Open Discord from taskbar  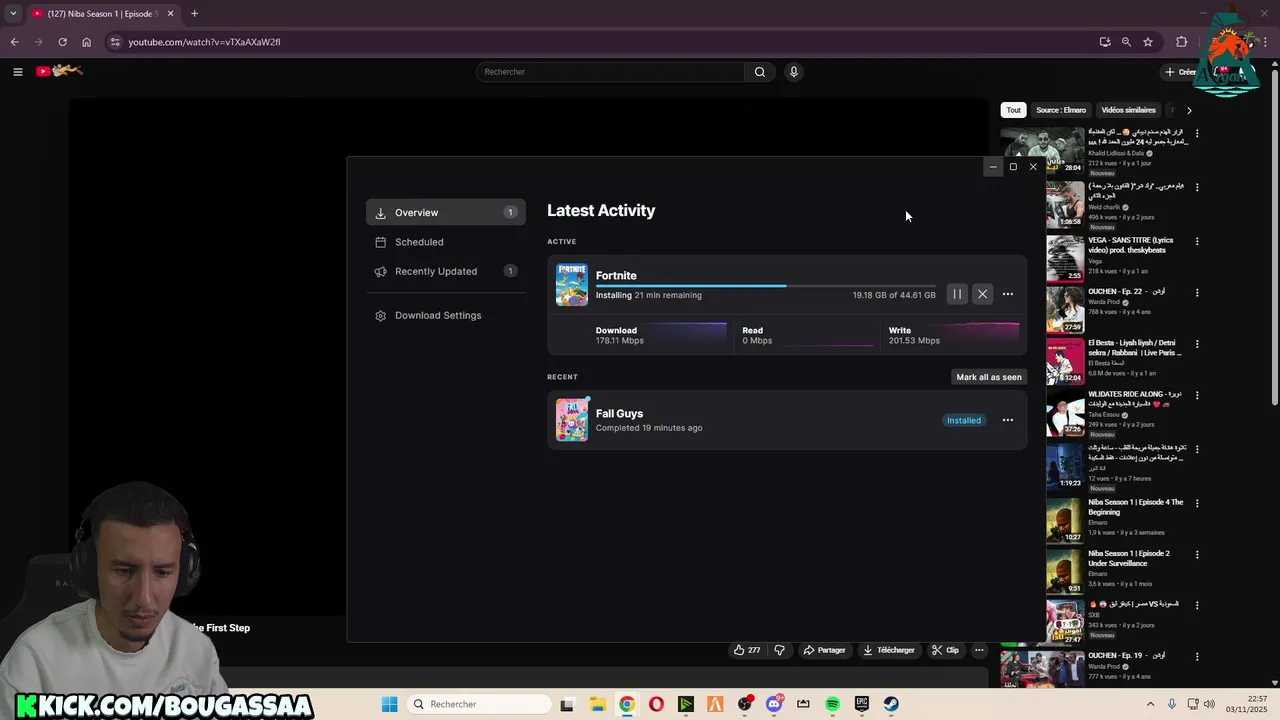[x=774, y=704]
